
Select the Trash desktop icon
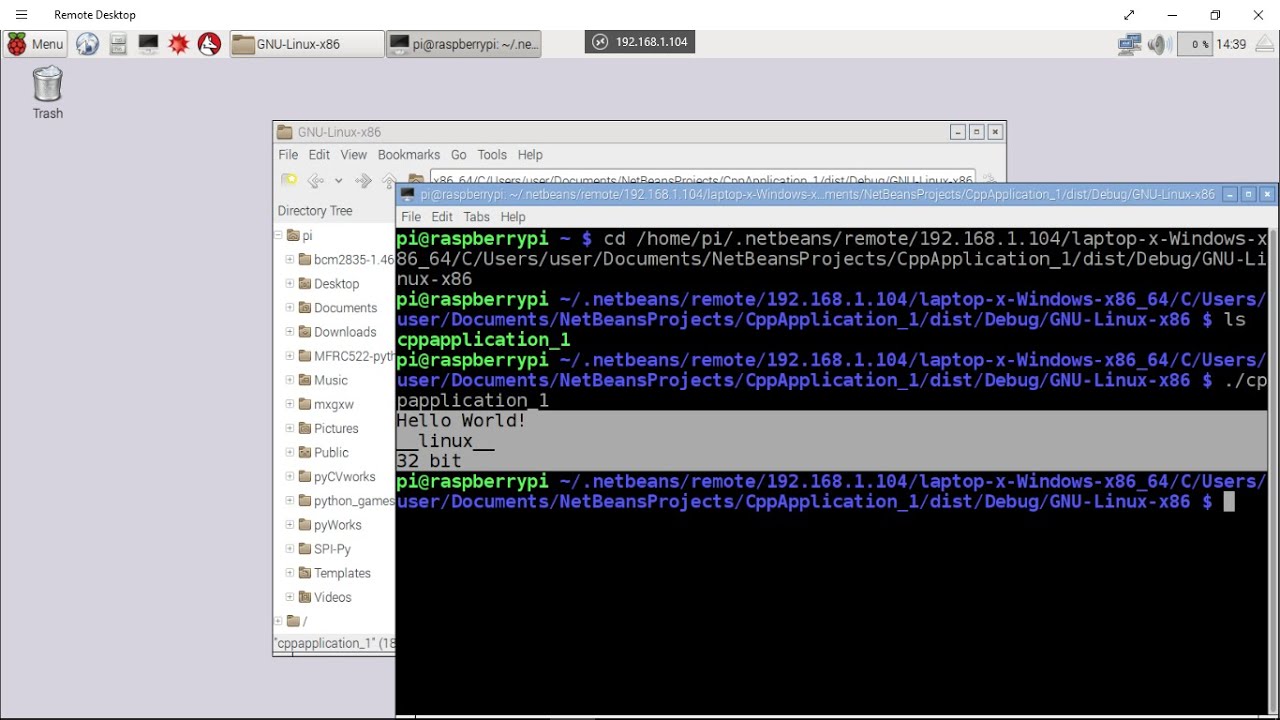pyautogui.click(x=48, y=93)
